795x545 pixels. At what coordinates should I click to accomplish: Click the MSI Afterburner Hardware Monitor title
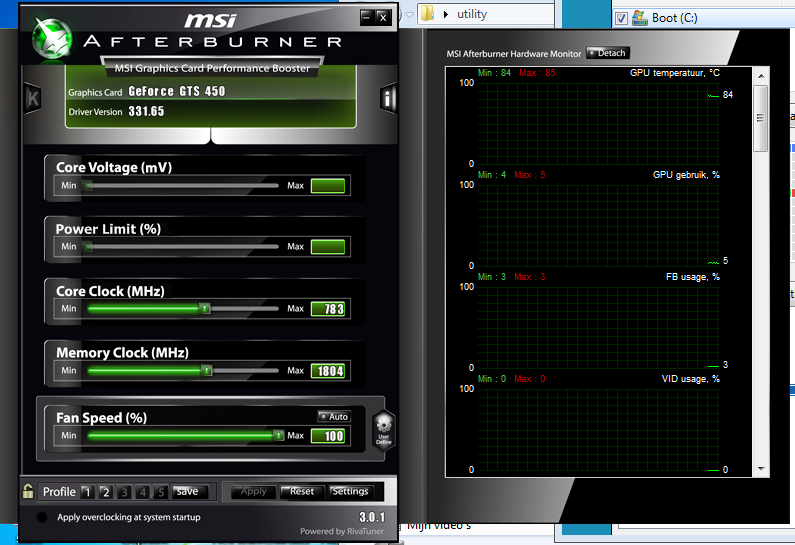(514, 54)
